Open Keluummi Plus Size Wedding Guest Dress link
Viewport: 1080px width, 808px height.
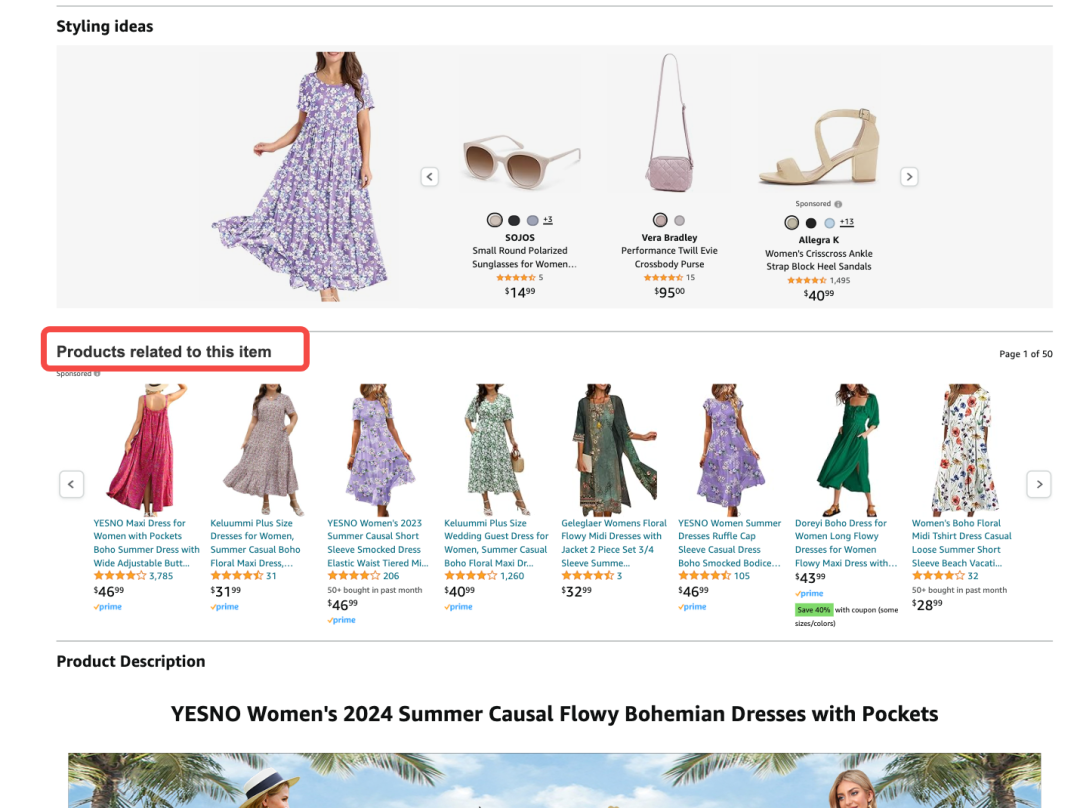click(496, 543)
